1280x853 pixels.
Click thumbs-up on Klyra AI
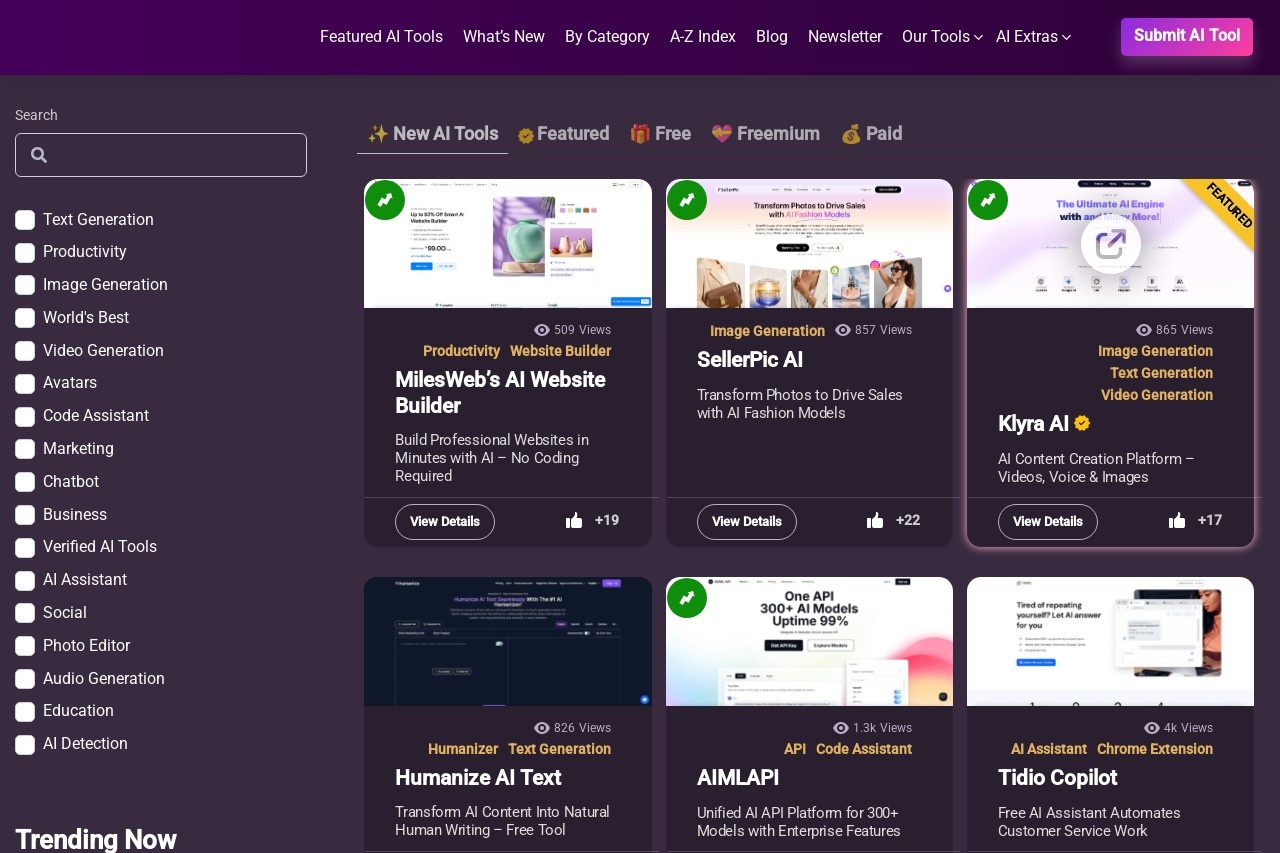click(1177, 521)
